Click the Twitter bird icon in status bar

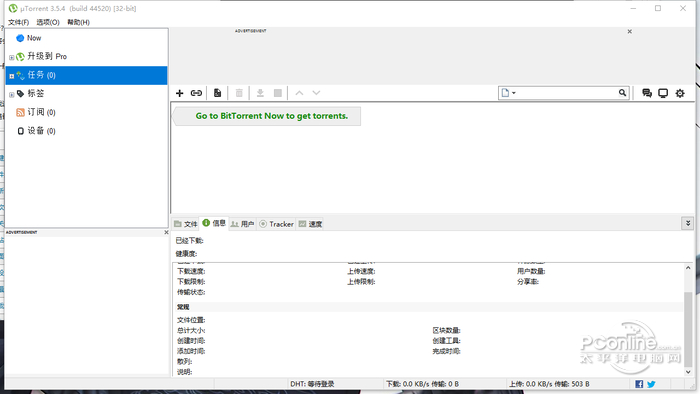click(651, 384)
